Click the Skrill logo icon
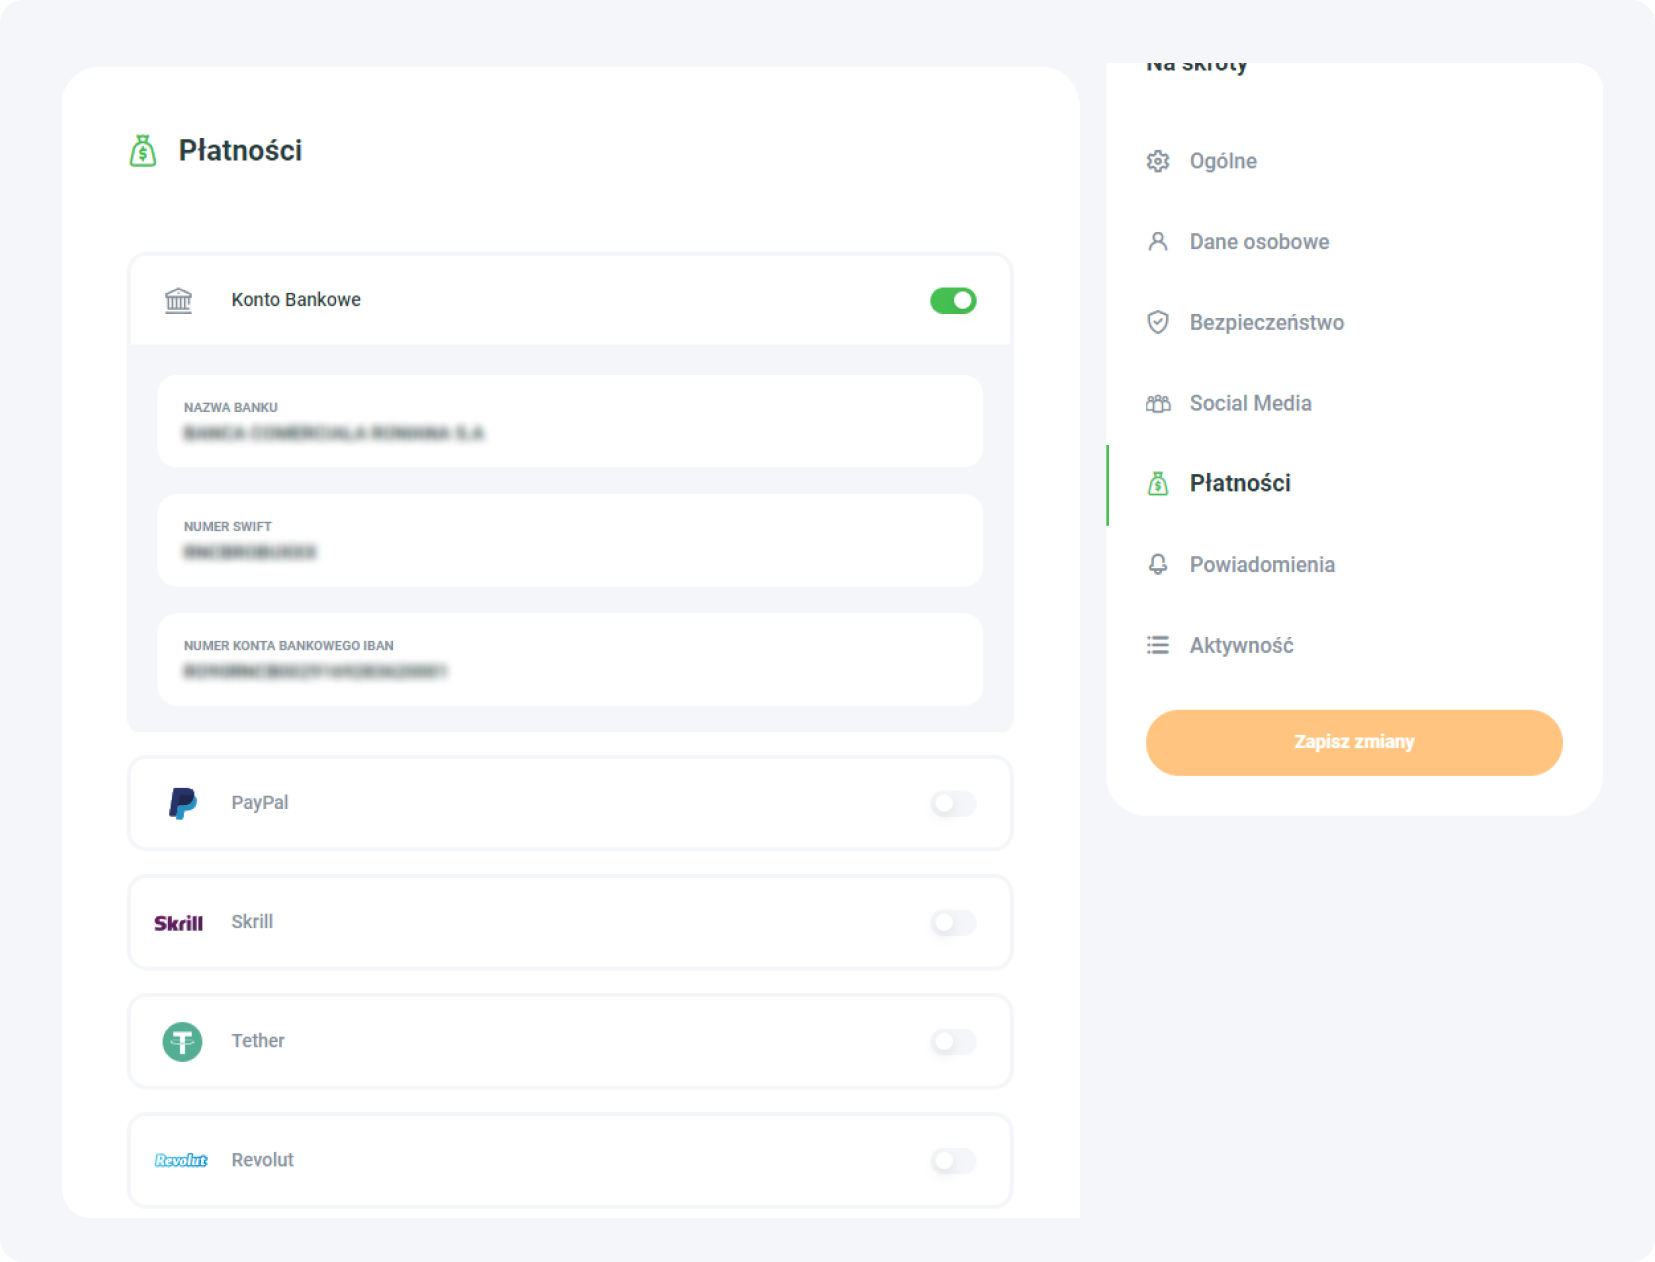Screen dimensions: 1655x1262 [x=179, y=923]
